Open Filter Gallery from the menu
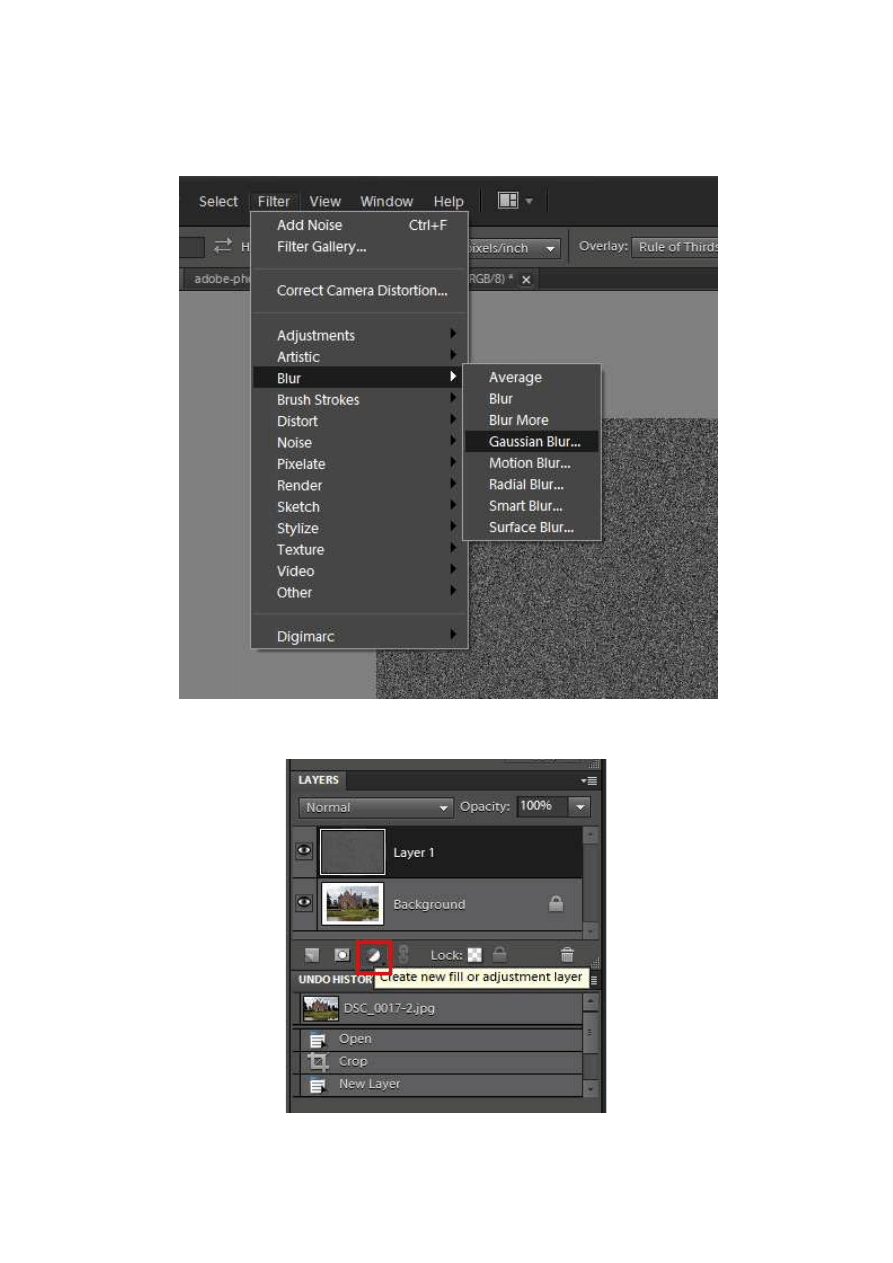Screen dimensions: 893x1263 point(321,246)
